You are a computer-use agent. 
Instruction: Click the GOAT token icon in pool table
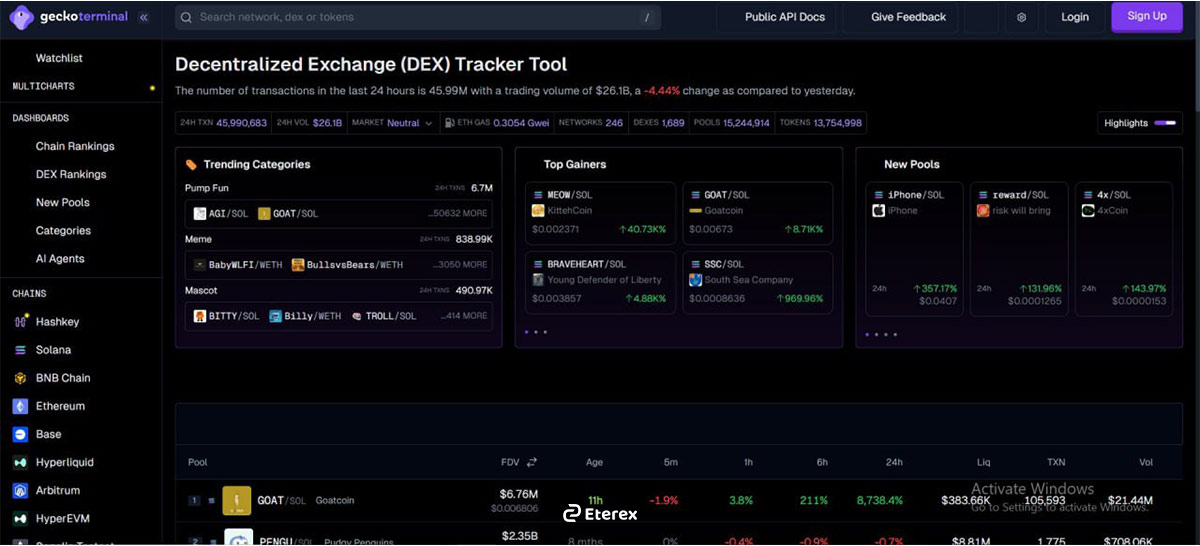point(237,500)
